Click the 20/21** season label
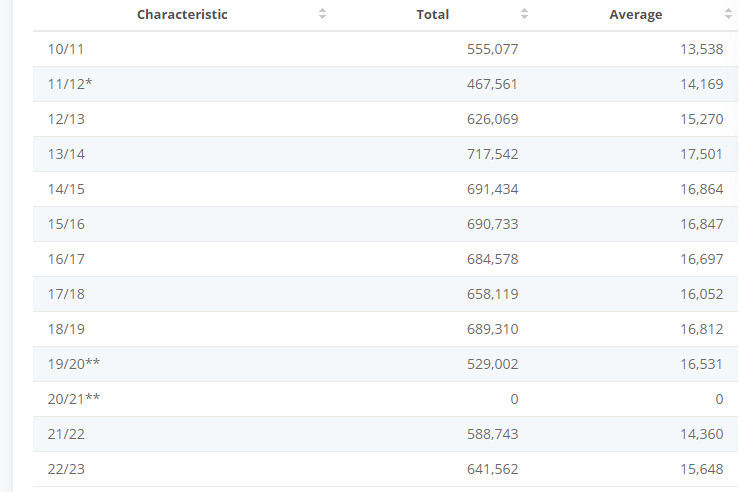Image resolution: width=739 pixels, height=492 pixels. (x=74, y=399)
